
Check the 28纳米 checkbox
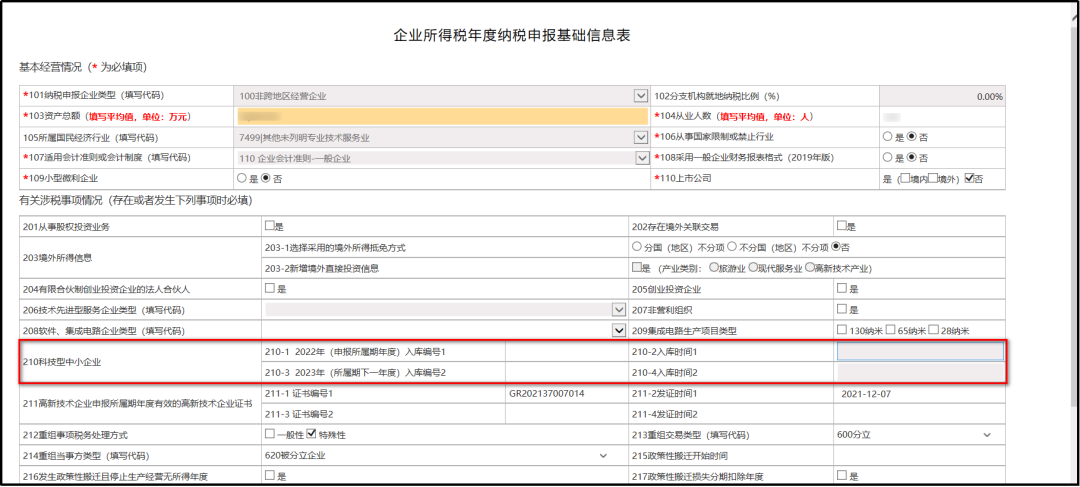pyautogui.click(x=934, y=330)
